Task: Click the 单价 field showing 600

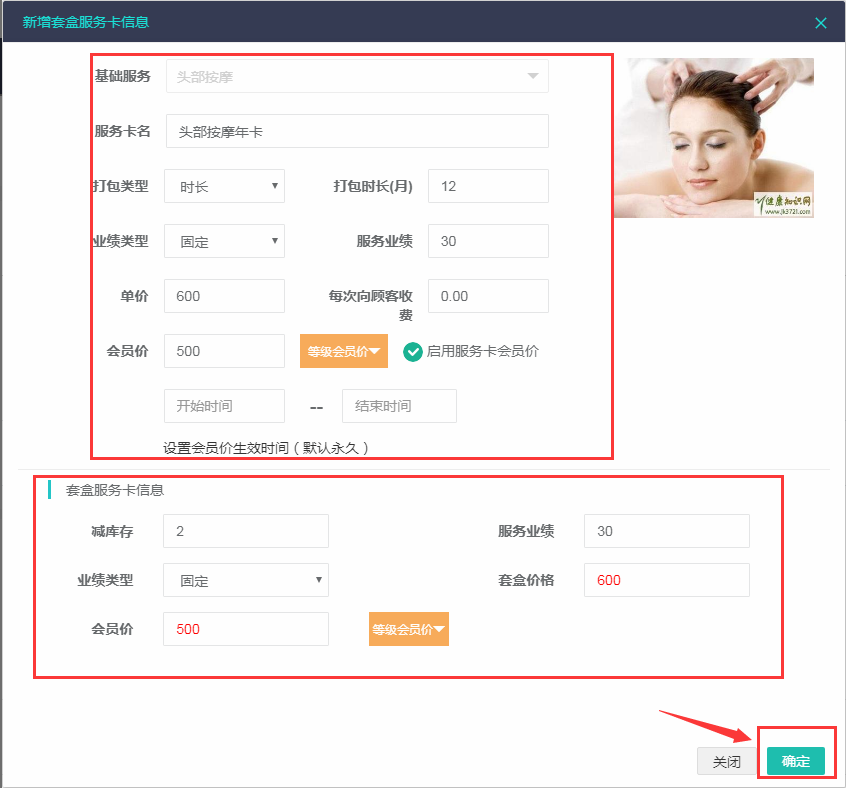Action: tap(224, 296)
